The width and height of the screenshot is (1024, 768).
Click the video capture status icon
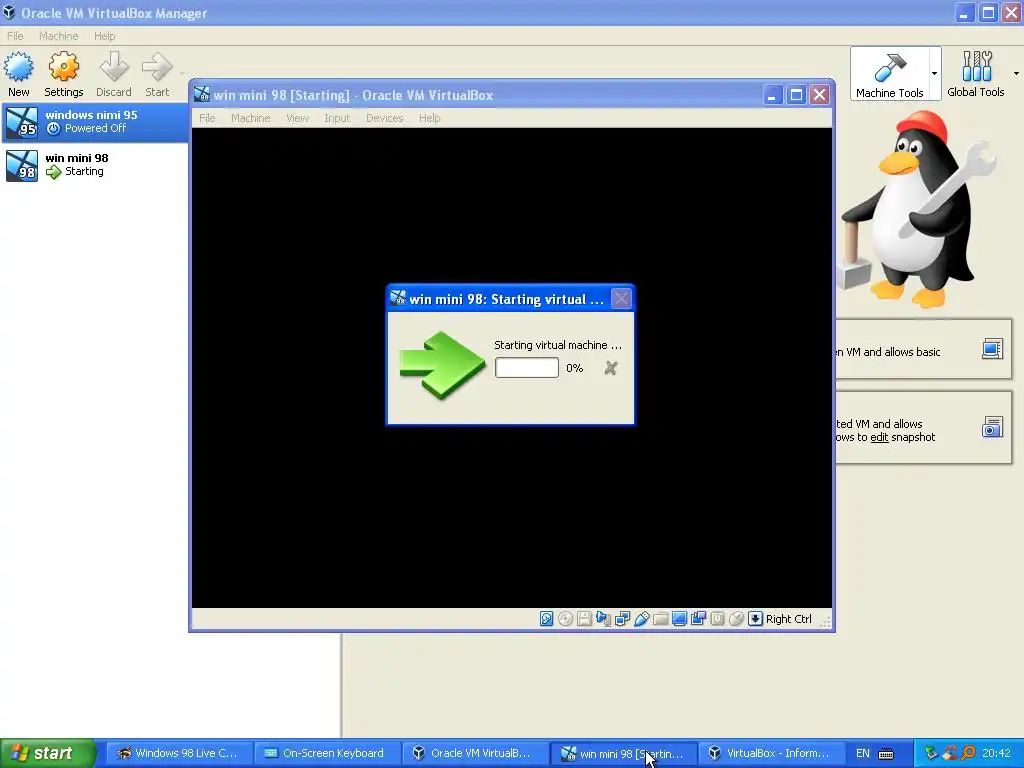[698, 619]
